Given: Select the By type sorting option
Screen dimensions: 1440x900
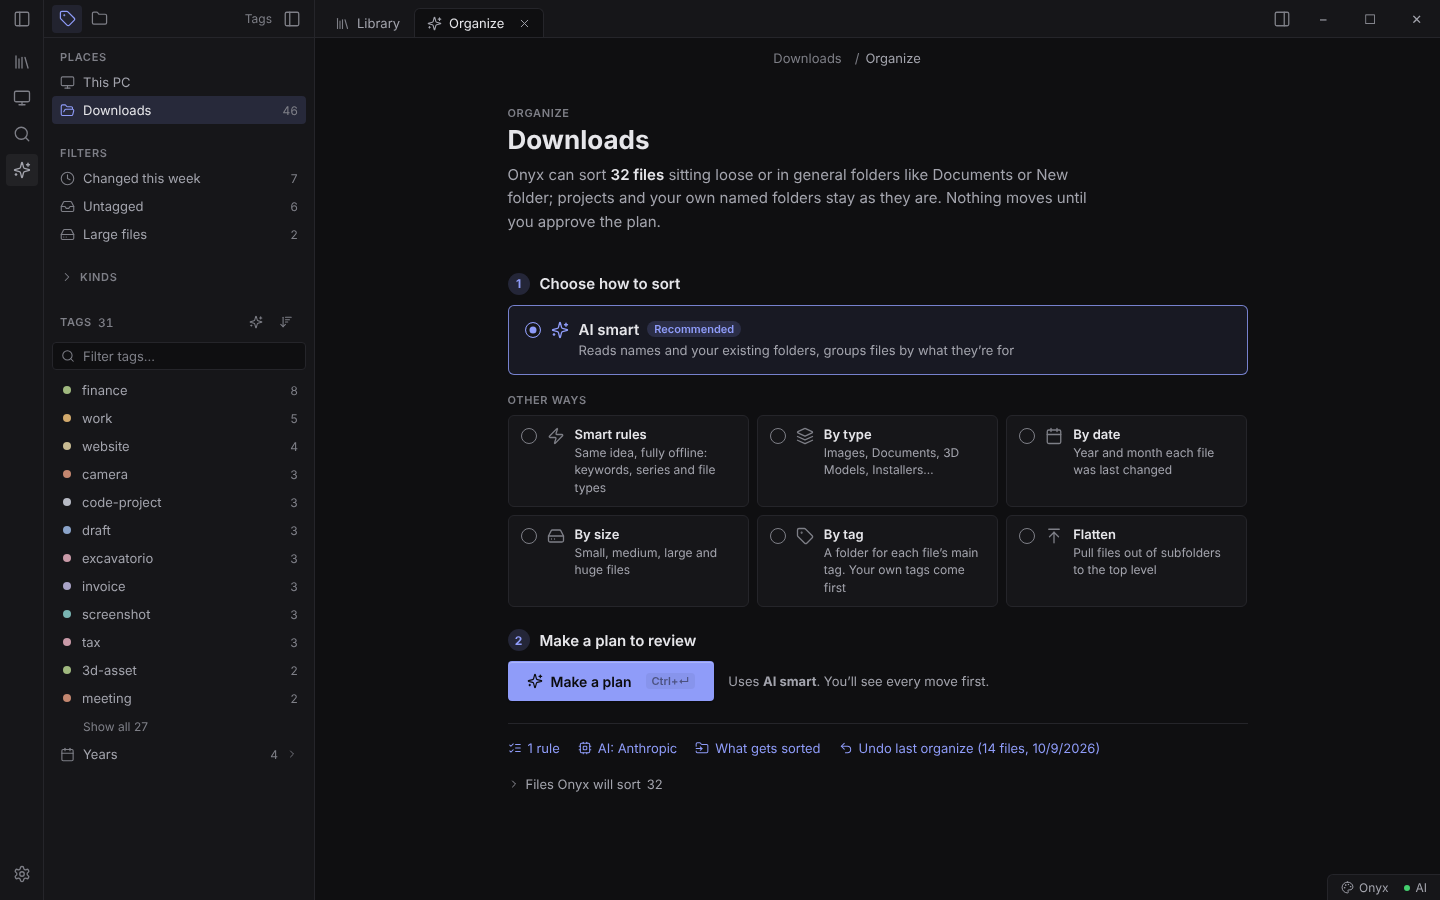Looking at the screenshot, I should coord(877,461).
